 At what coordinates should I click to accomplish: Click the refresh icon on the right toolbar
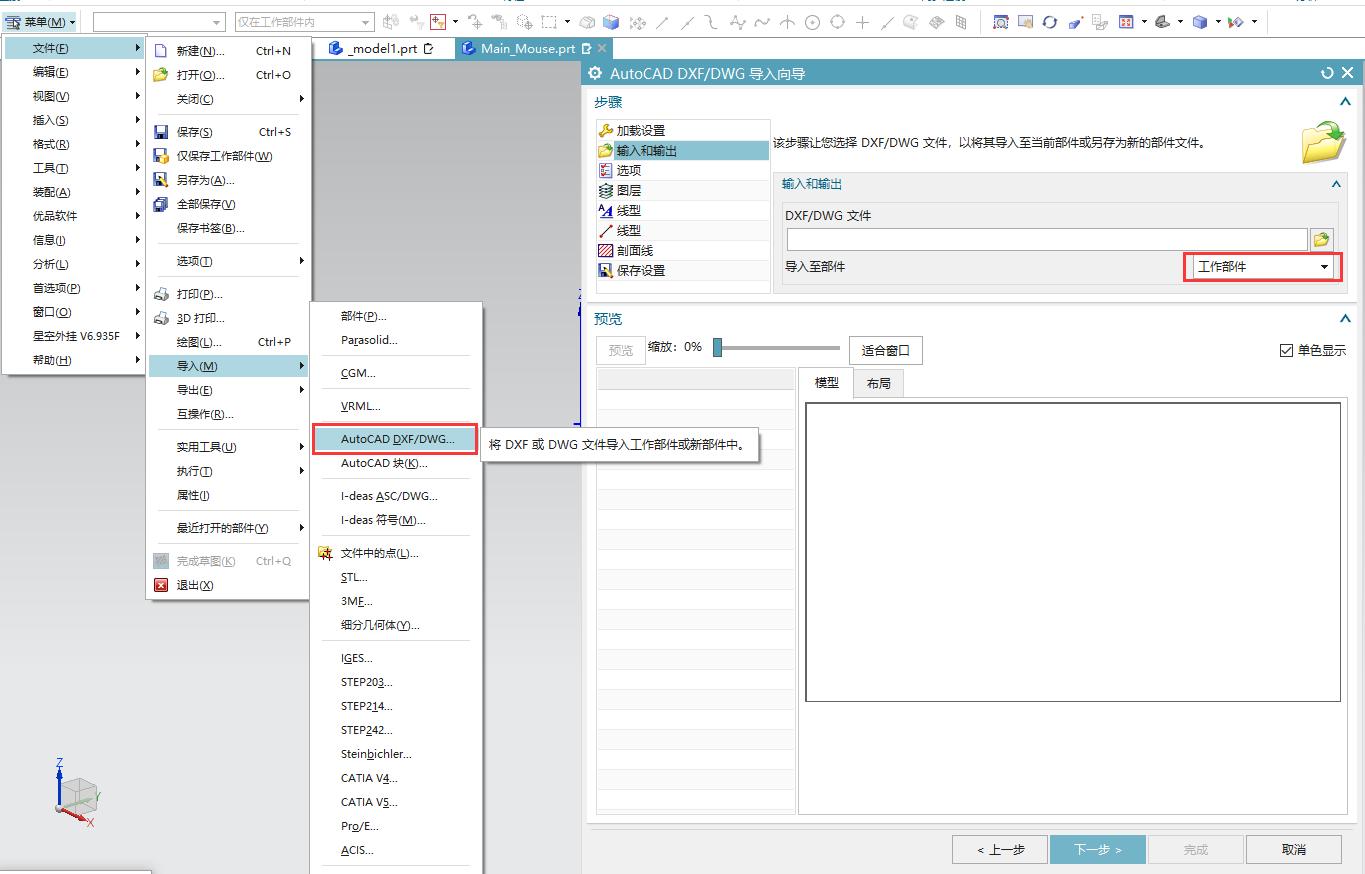[x=1050, y=21]
